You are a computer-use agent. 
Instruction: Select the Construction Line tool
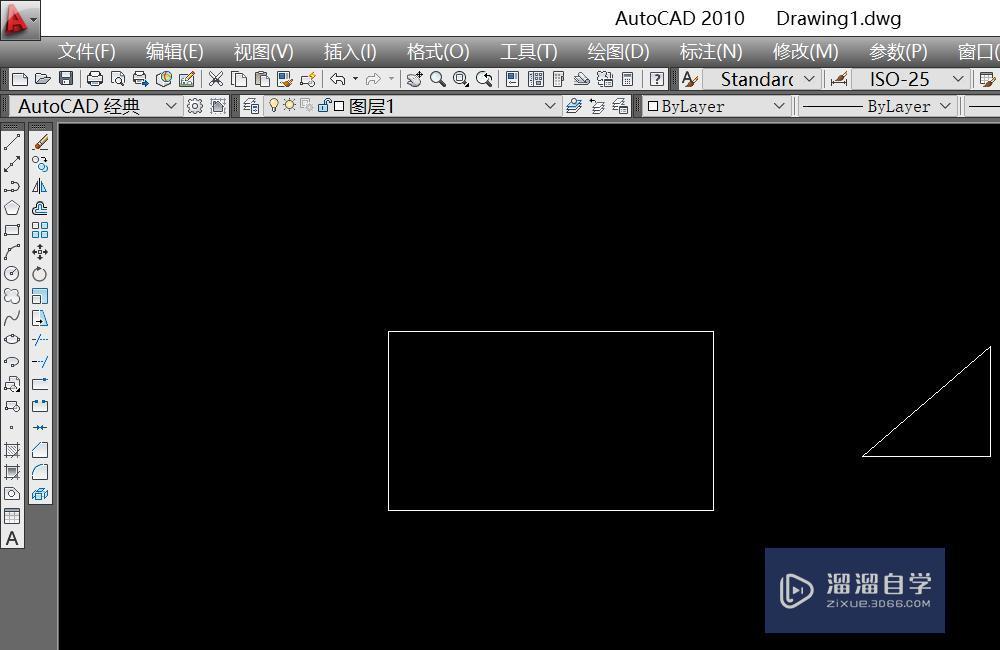12,165
